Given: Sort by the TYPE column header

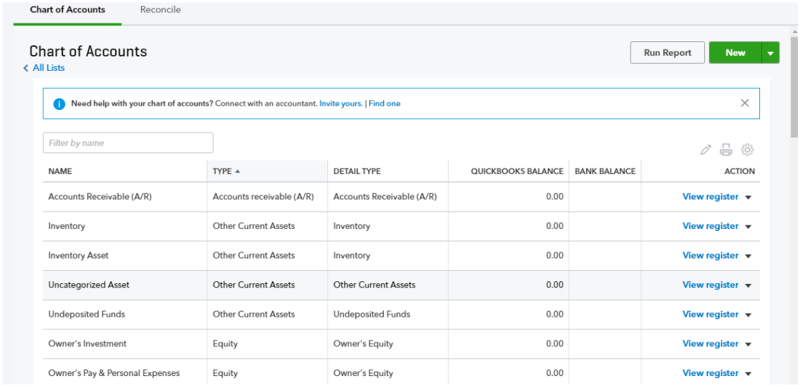Looking at the screenshot, I should click(x=267, y=171).
